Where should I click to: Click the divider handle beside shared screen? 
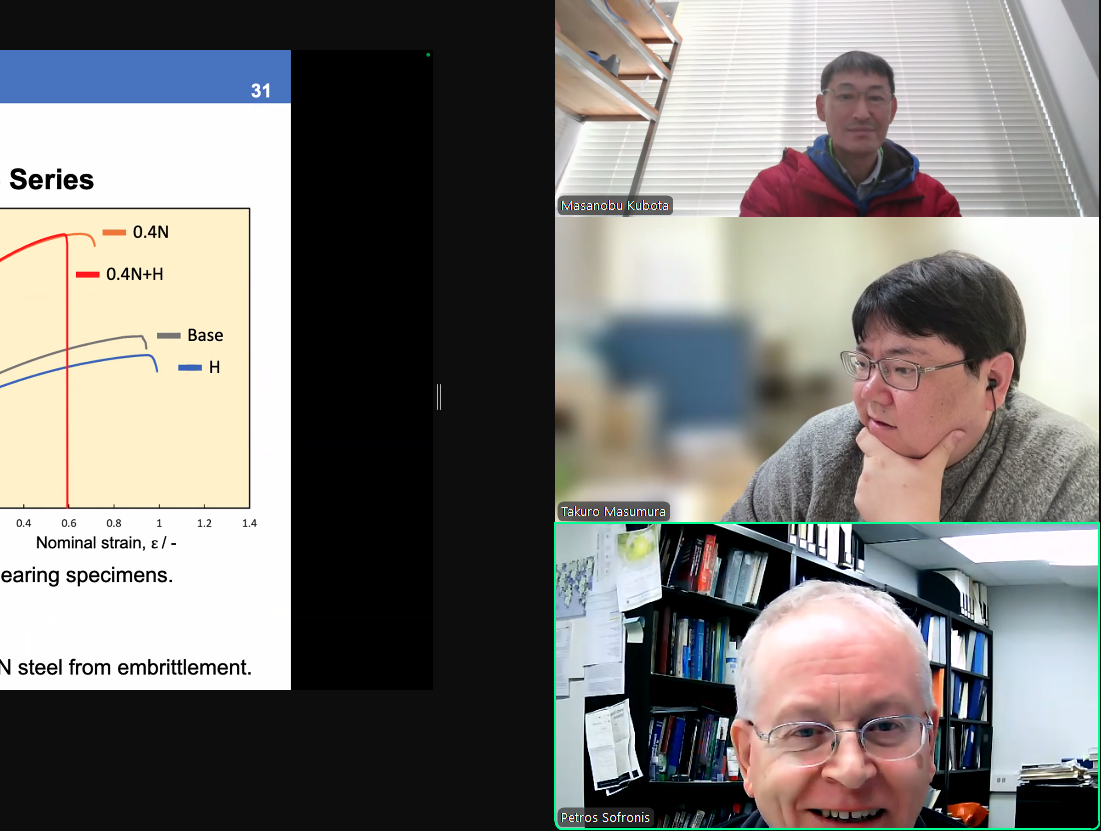click(x=439, y=397)
